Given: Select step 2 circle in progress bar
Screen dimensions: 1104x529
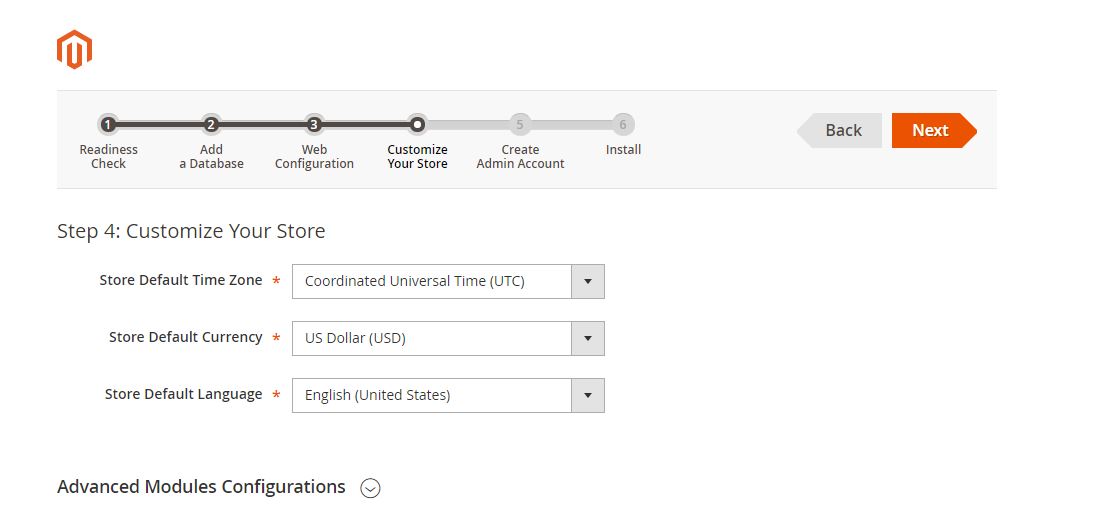Looking at the screenshot, I should click(x=211, y=125).
